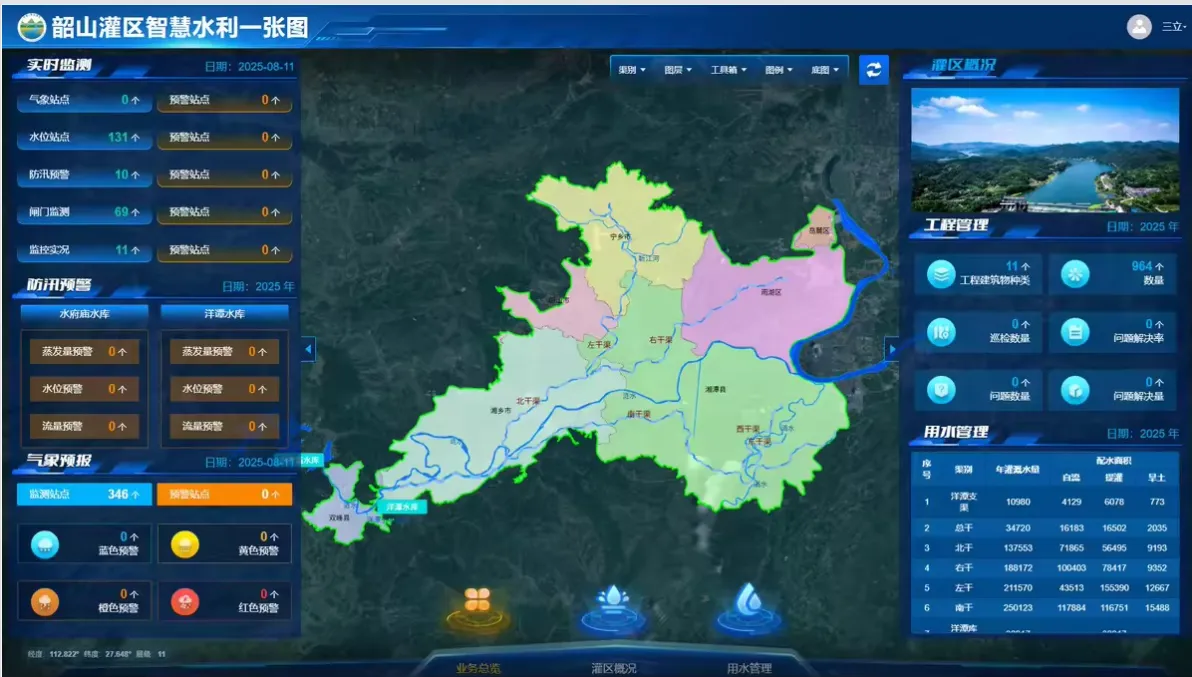Click the 北干 row in 用水管理 table
The width and height of the screenshot is (1192, 677).
tap(1045, 548)
